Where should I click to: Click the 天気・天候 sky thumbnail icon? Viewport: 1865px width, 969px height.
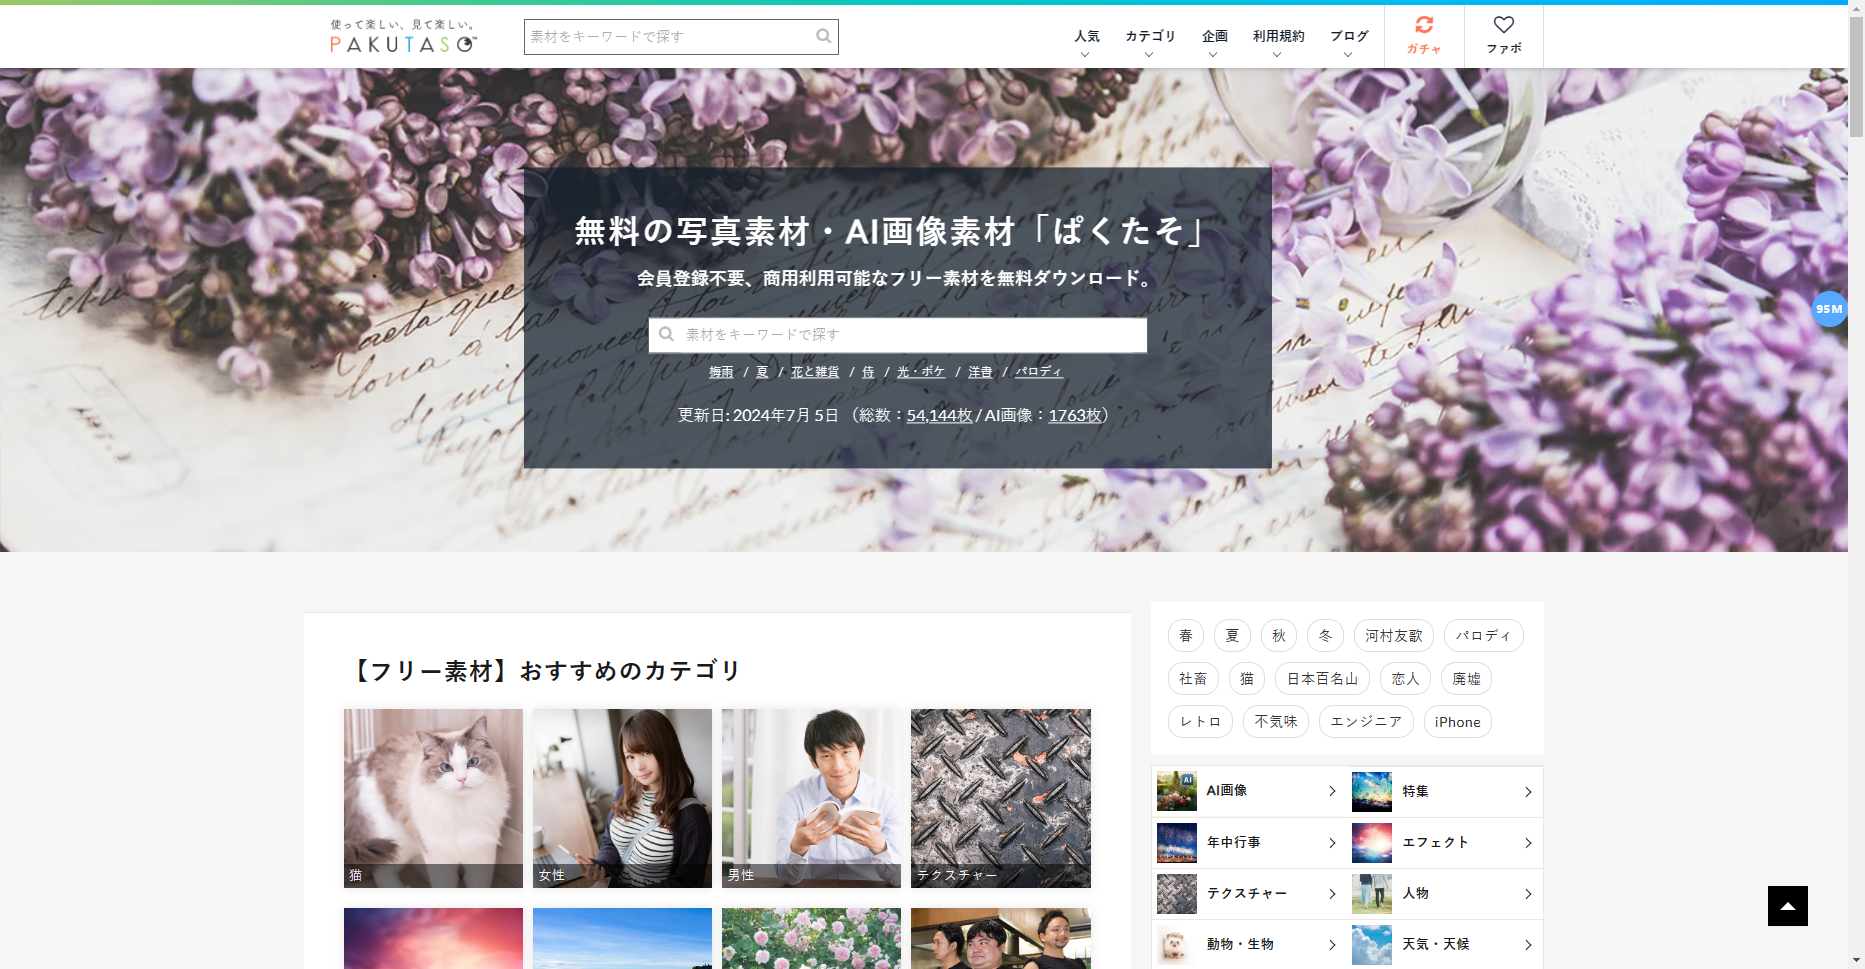click(x=1372, y=944)
